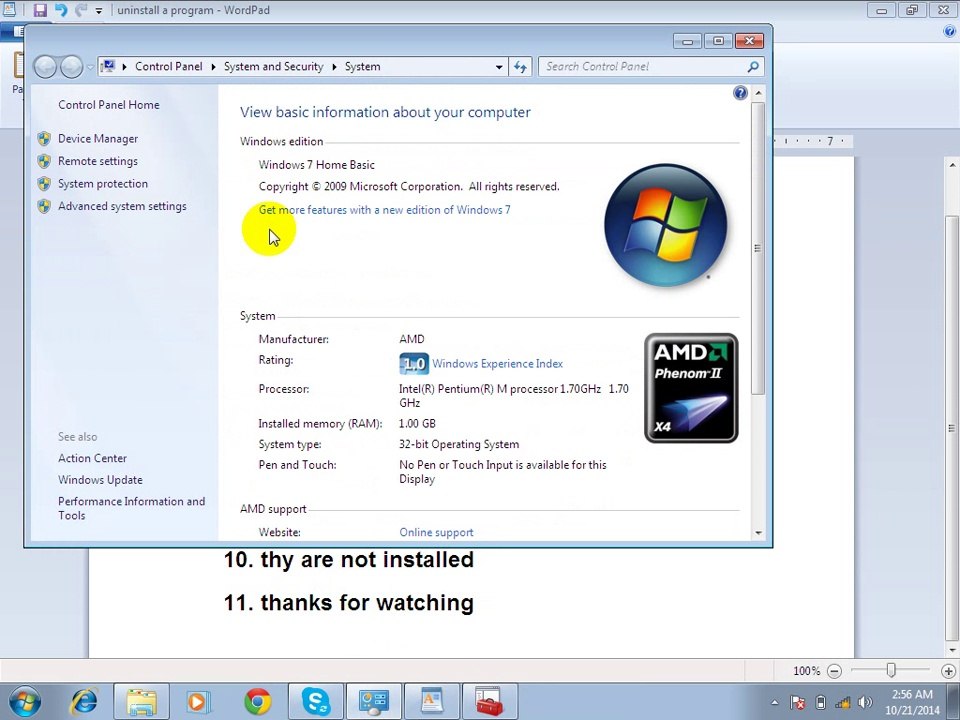Open Remote settings link
This screenshot has width=960, height=720.
coord(98,162)
